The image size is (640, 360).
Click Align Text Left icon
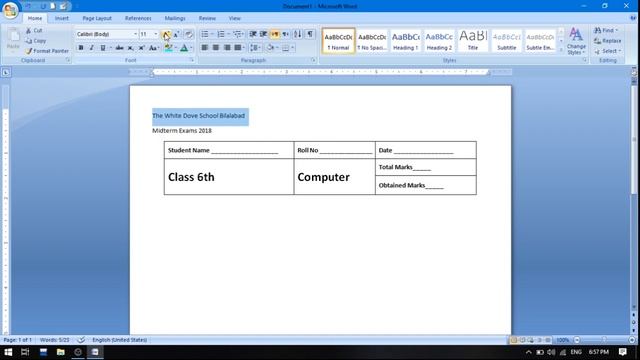(204, 48)
